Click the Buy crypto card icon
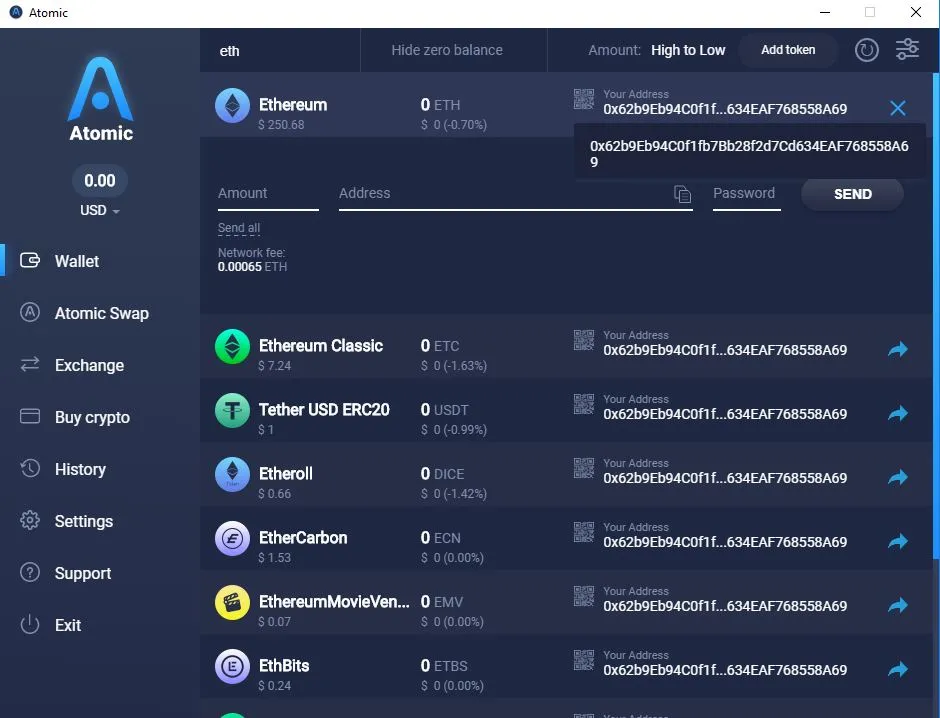Viewport: 940px width, 718px height. (x=30, y=416)
